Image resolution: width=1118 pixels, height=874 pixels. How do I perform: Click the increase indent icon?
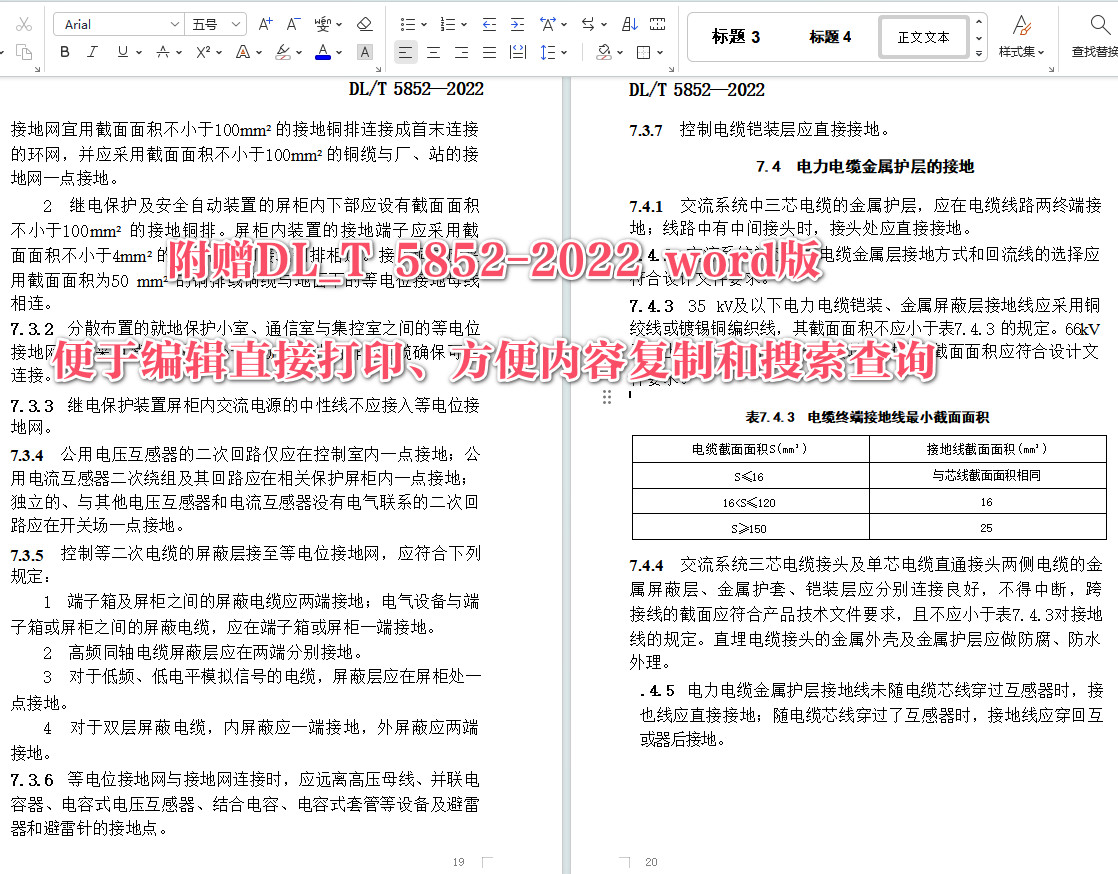pyautogui.click(x=516, y=24)
